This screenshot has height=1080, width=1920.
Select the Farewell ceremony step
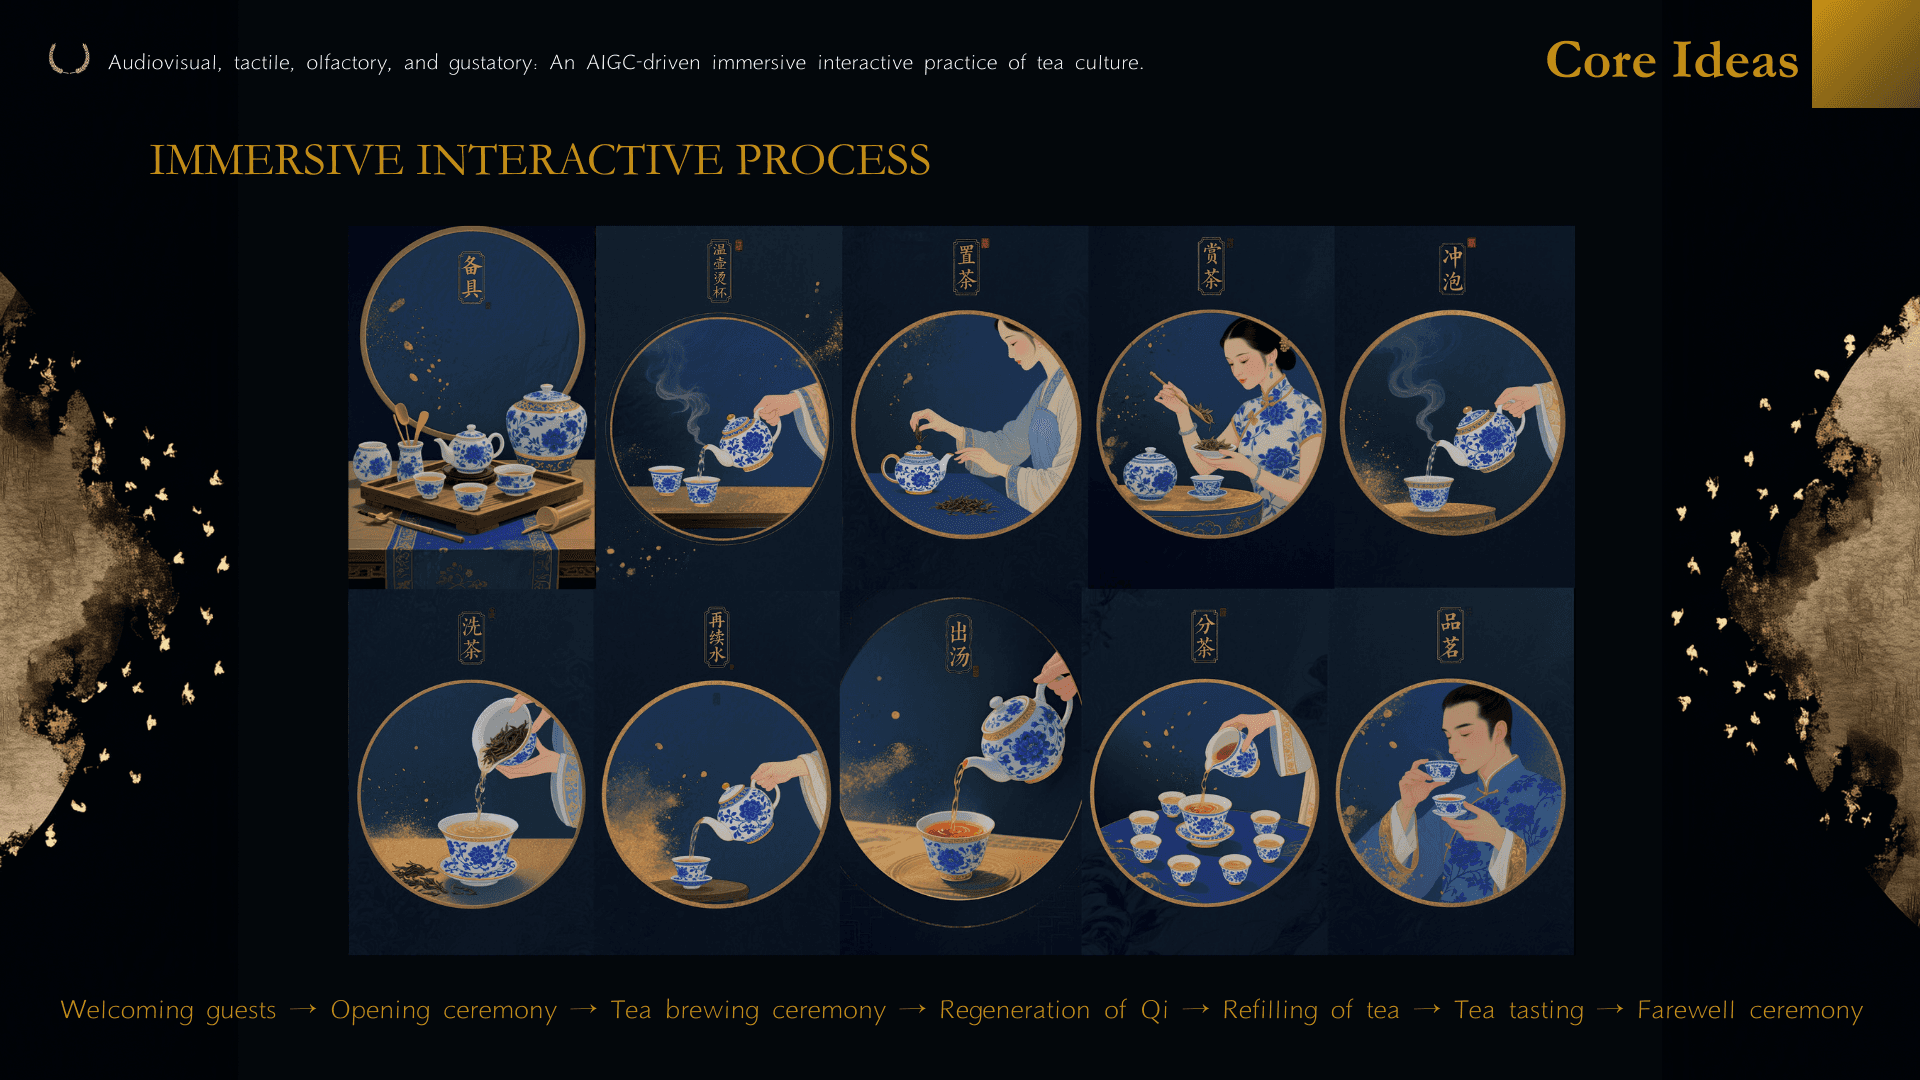coord(1750,1010)
